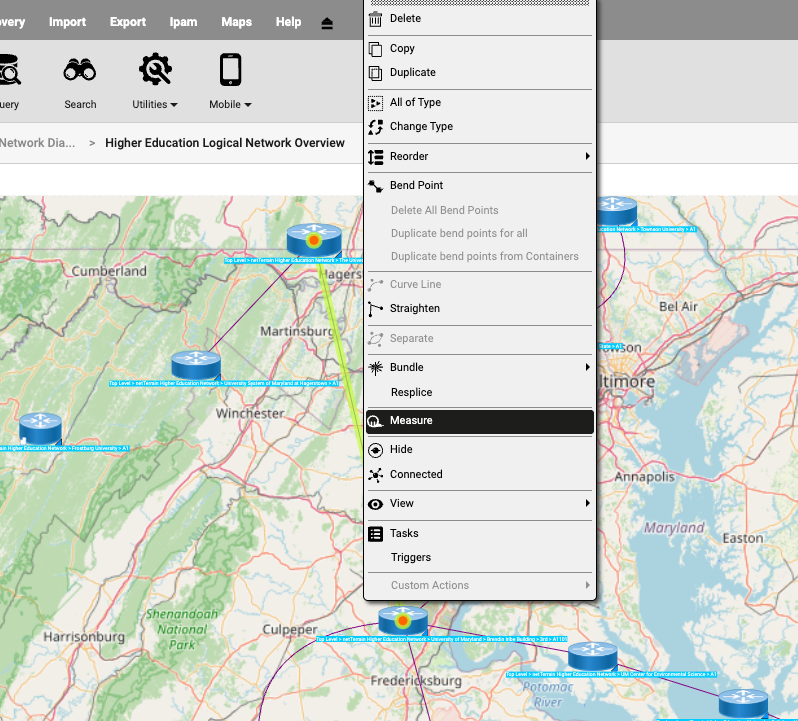Choose Straighten for the selected link
This screenshot has height=721, width=798.
(x=415, y=309)
